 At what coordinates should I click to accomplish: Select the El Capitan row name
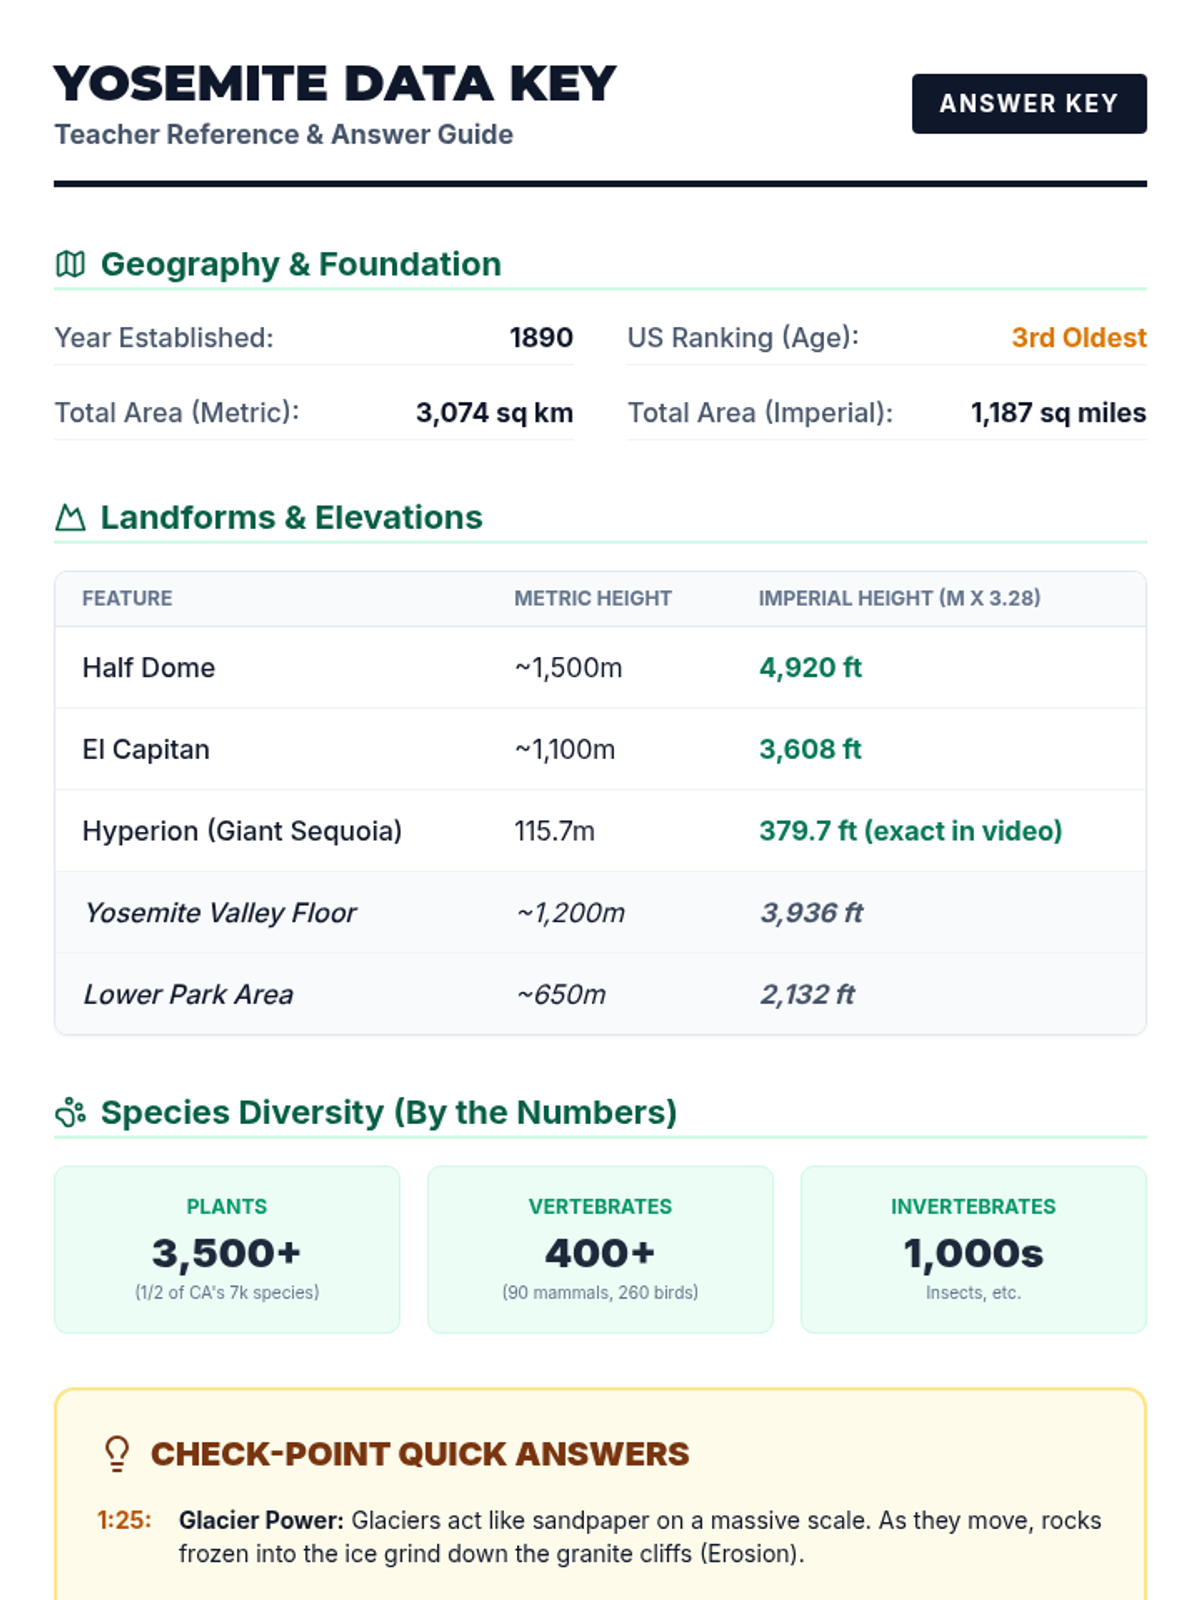[x=146, y=749]
